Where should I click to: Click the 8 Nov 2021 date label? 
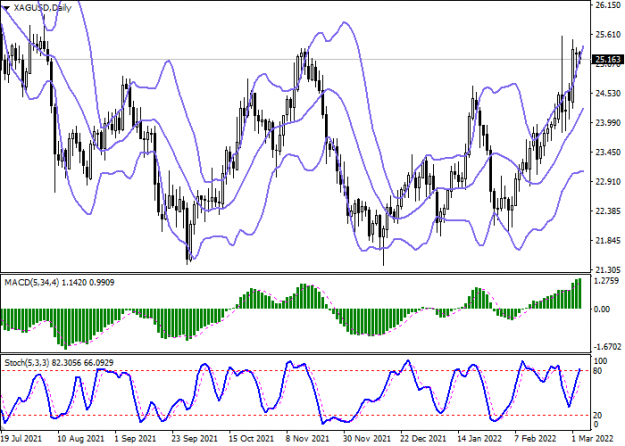(307, 439)
